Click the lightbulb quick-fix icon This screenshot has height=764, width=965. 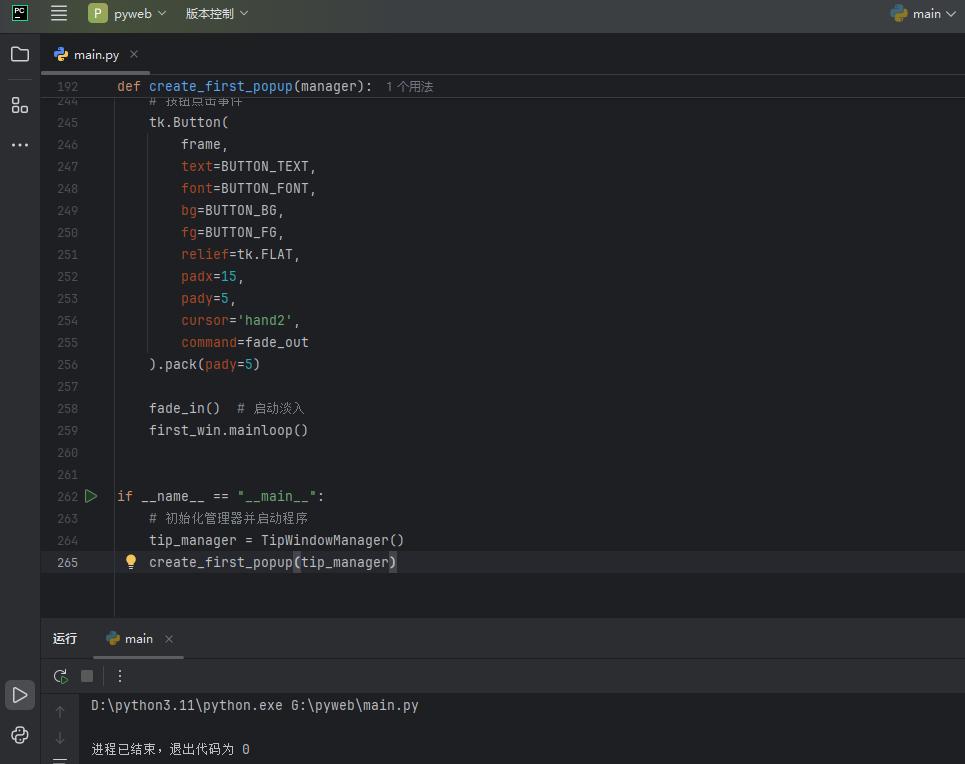130,562
